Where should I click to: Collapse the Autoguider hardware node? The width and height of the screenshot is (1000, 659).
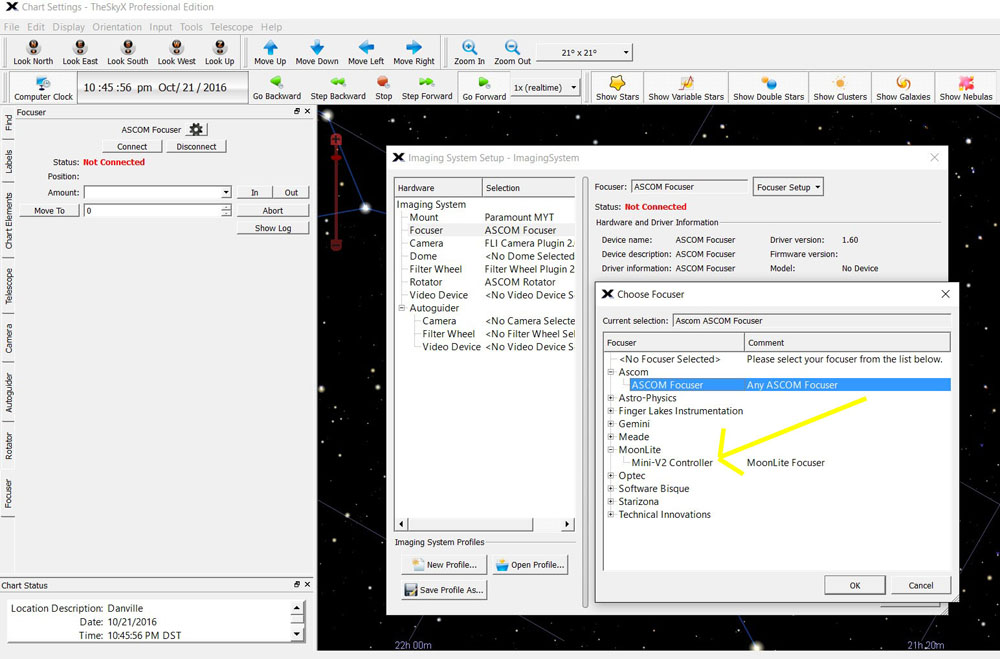402,308
